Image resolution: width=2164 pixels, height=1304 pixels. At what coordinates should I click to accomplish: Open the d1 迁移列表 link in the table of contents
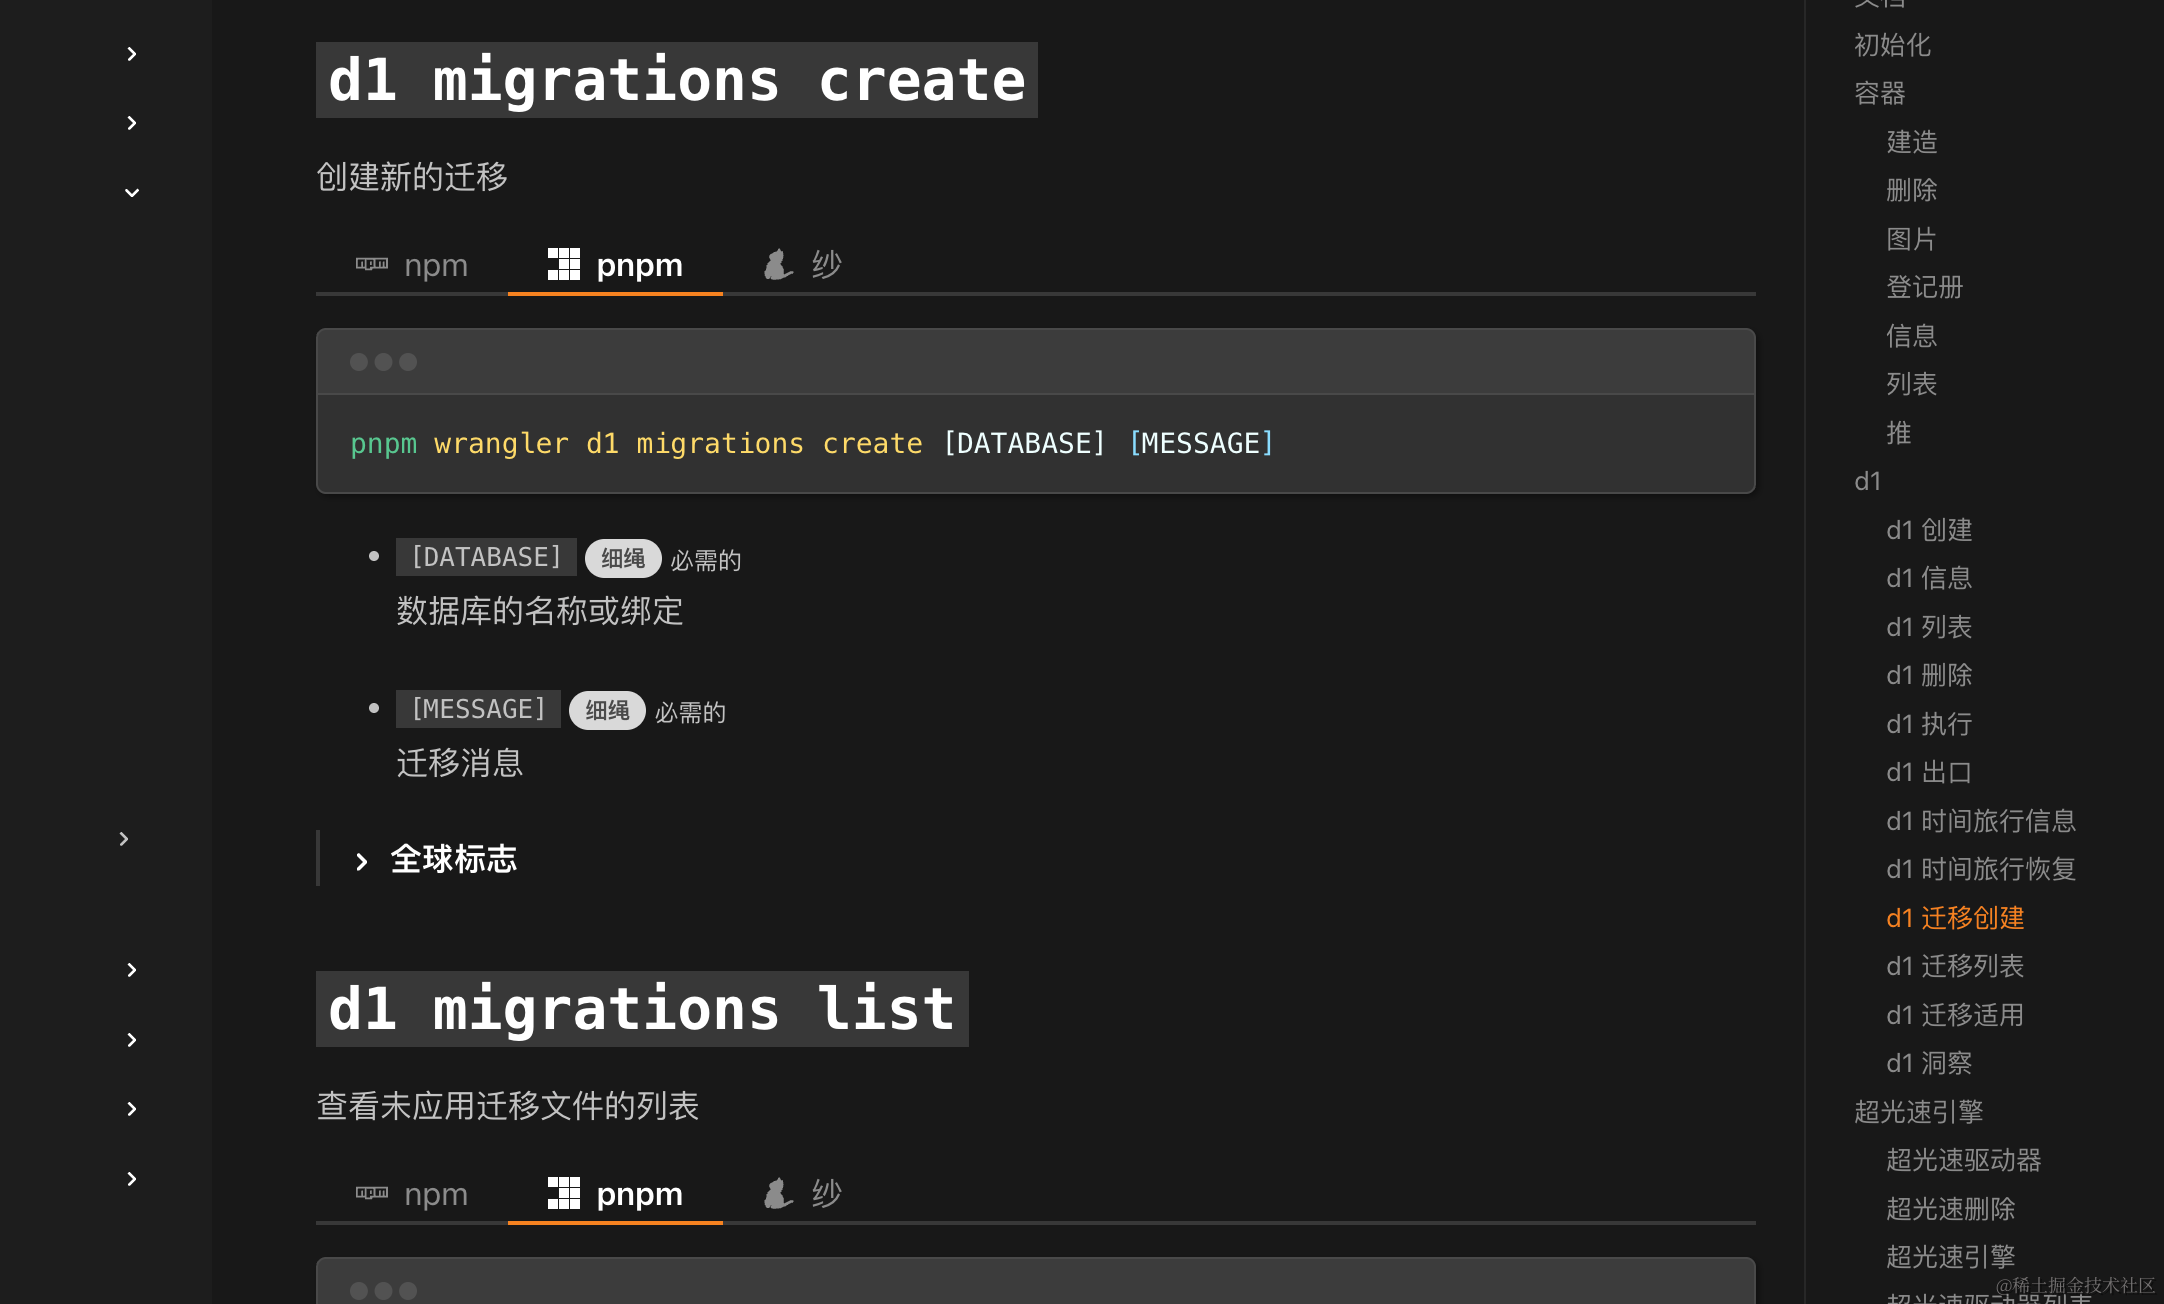tap(1954, 966)
